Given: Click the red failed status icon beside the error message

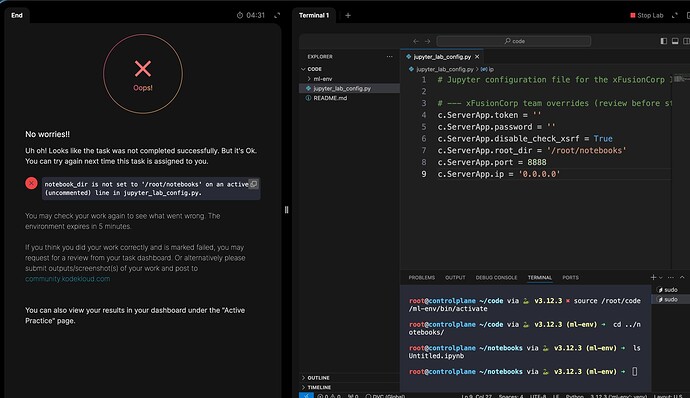Looking at the screenshot, I should click(x=31, y=183).
